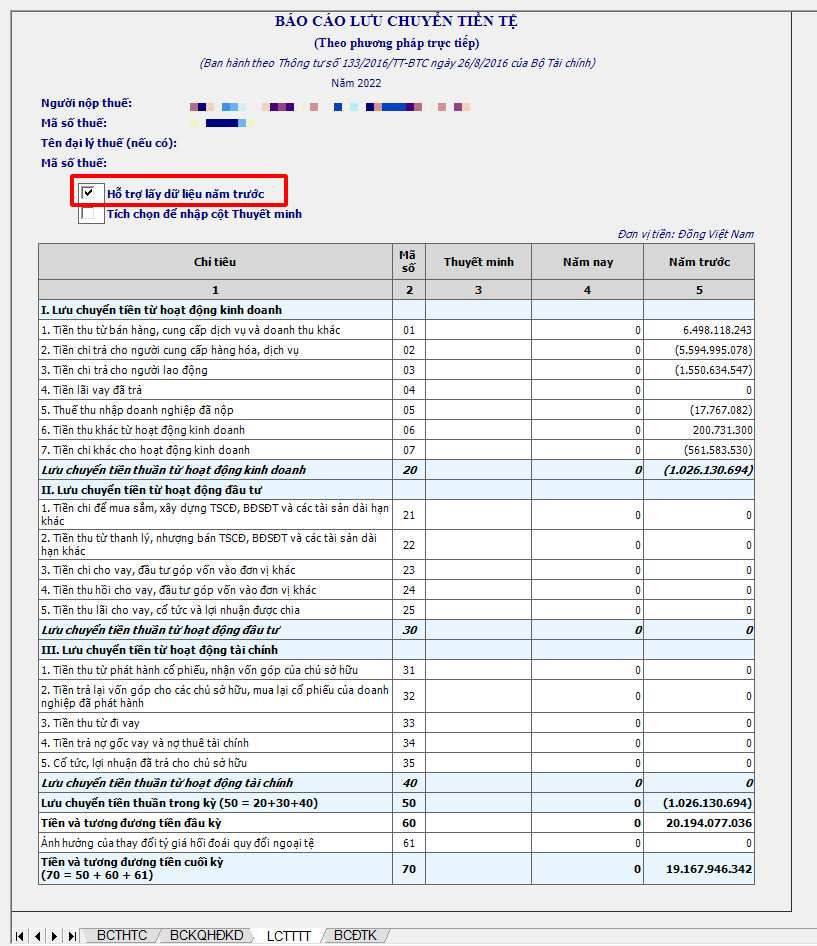Click the Năm trước column header
The image size is (817, 946).
(x=699, y=262)
